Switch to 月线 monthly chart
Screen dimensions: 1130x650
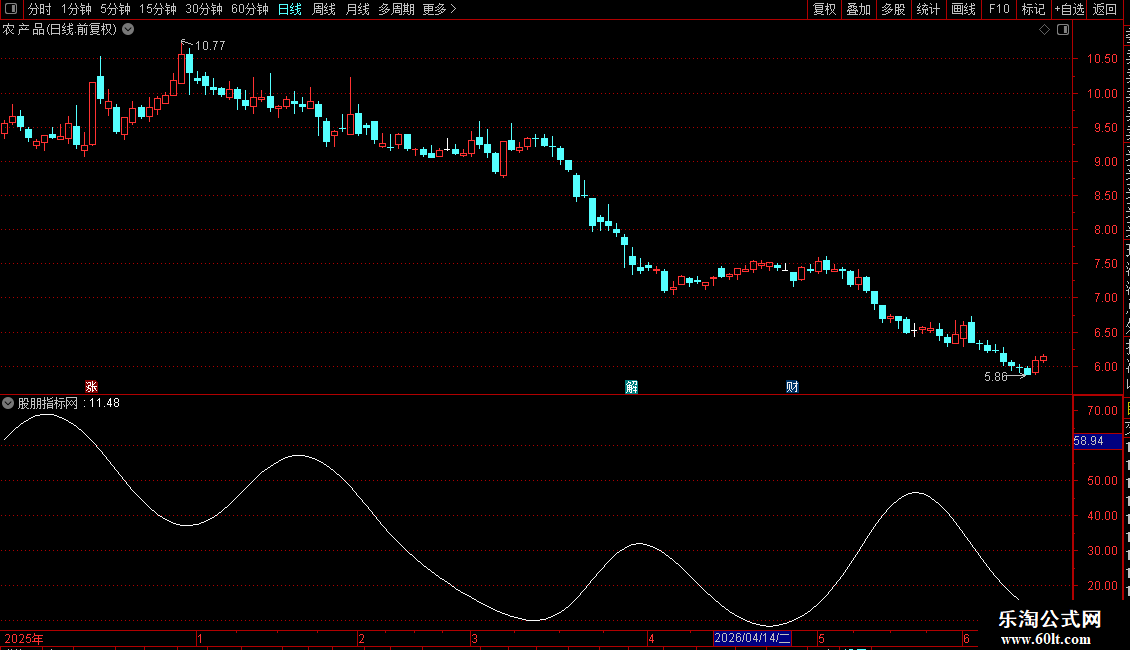(357, 9)
